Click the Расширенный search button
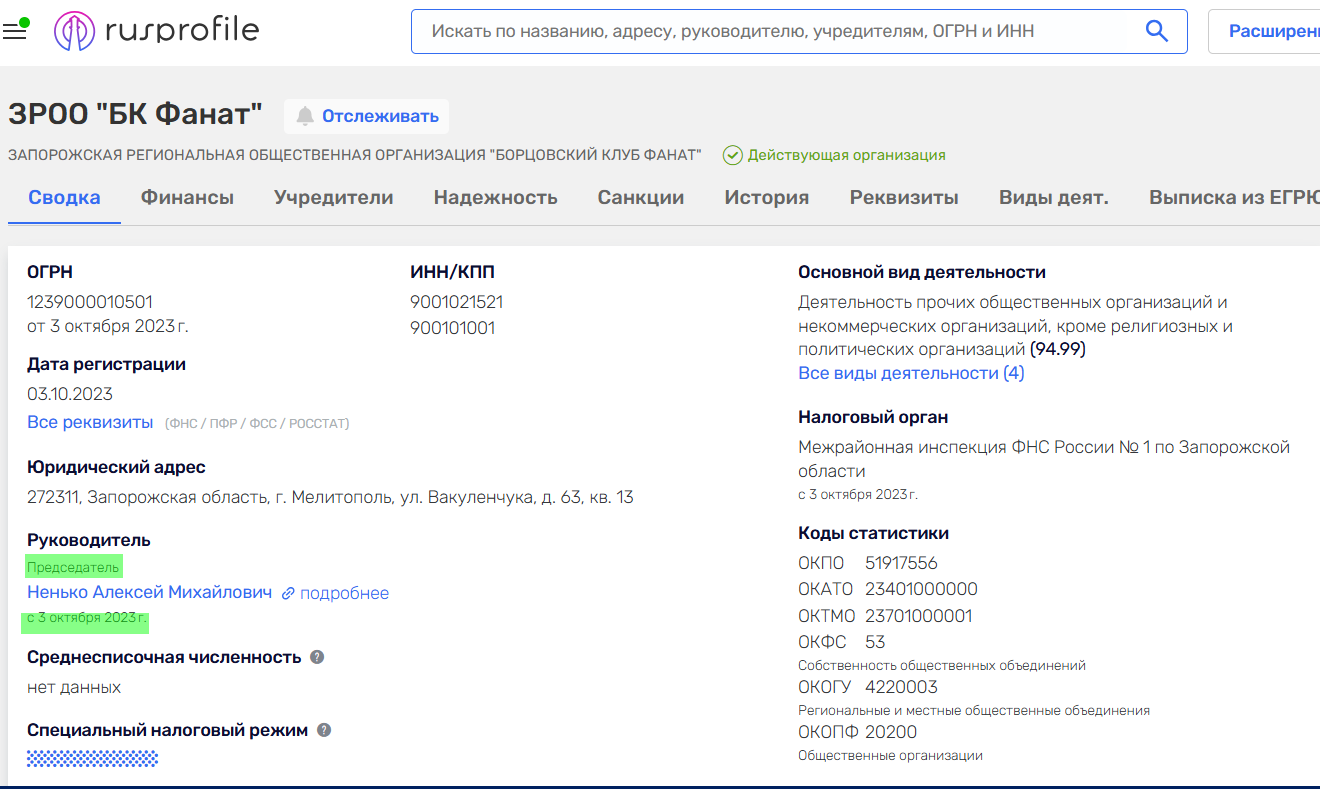The height and width of the screenshot is (789, 1320). point(1268,31)
